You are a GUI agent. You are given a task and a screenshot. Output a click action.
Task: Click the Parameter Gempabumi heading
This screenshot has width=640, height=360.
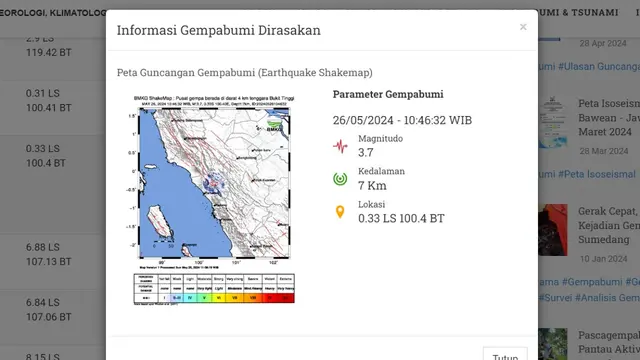click(388, 94)
